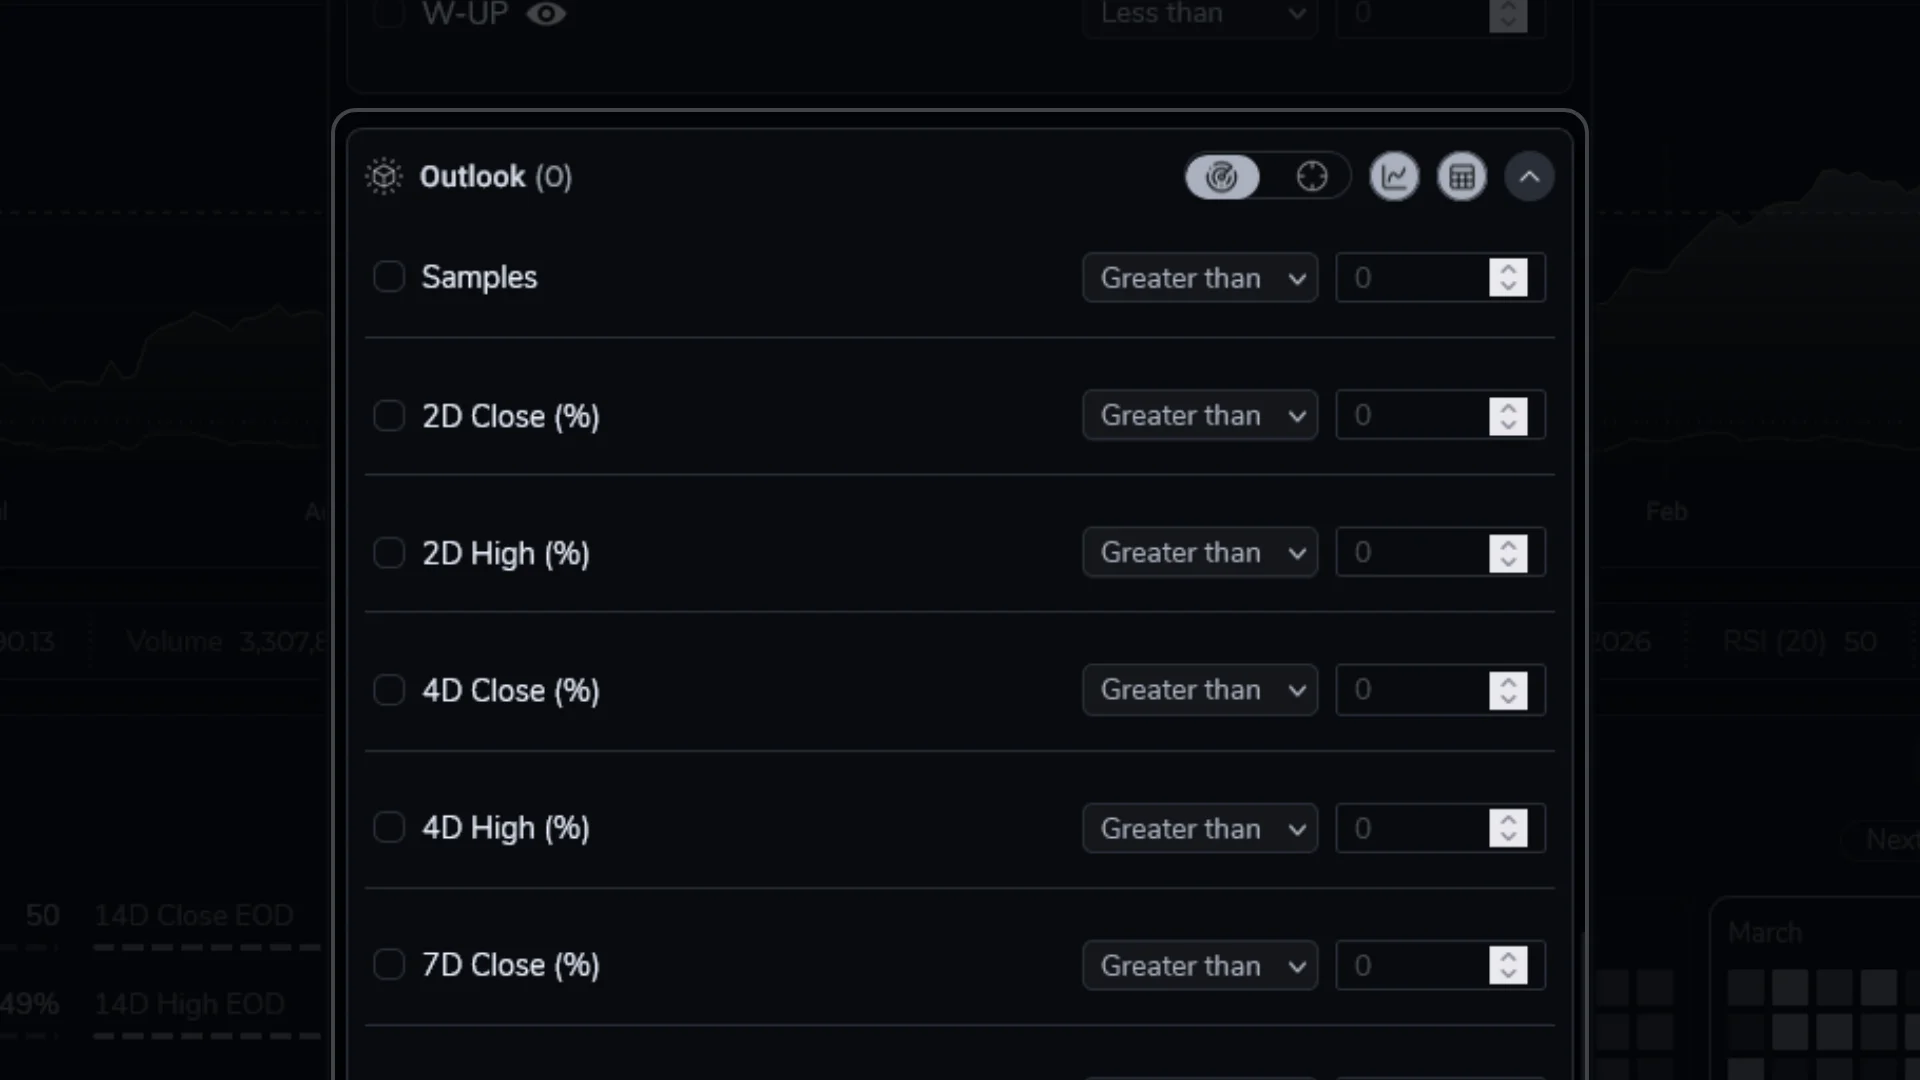Screen dimensions: 1920x1080
Task: Open the 2D High (%) Greater than dropdown
Action: click(x=1200, y=553)
